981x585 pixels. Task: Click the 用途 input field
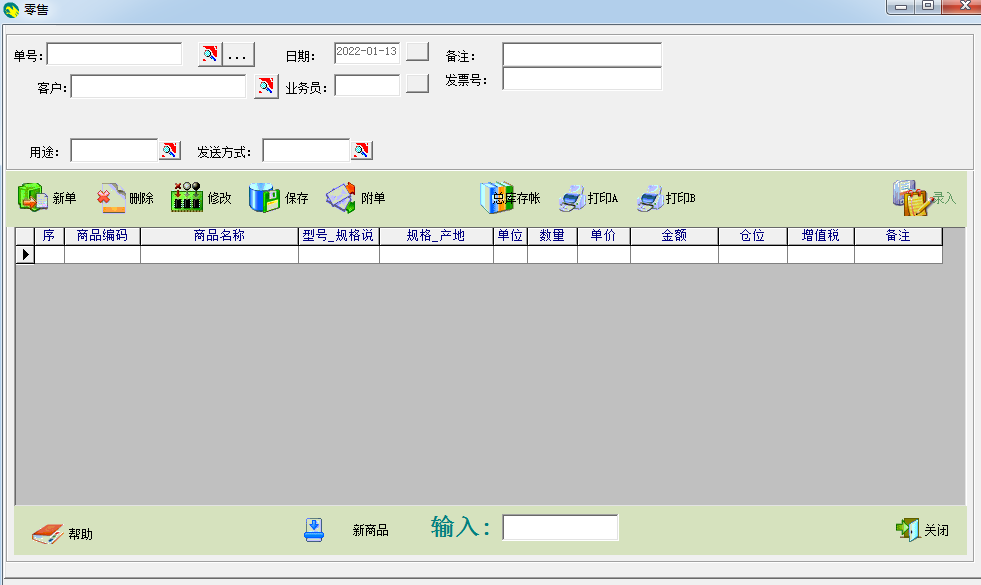click(x=114, y=150)
